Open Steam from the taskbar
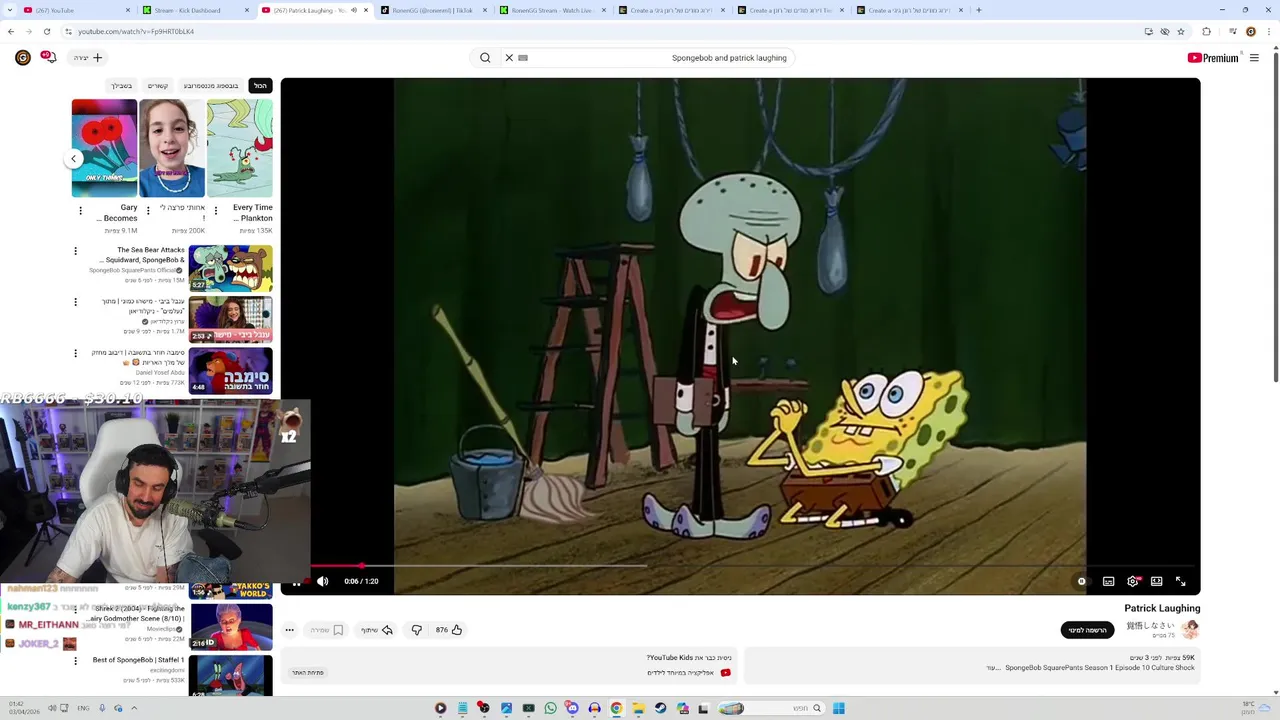 pyautogui.click(x=660, y=708)
